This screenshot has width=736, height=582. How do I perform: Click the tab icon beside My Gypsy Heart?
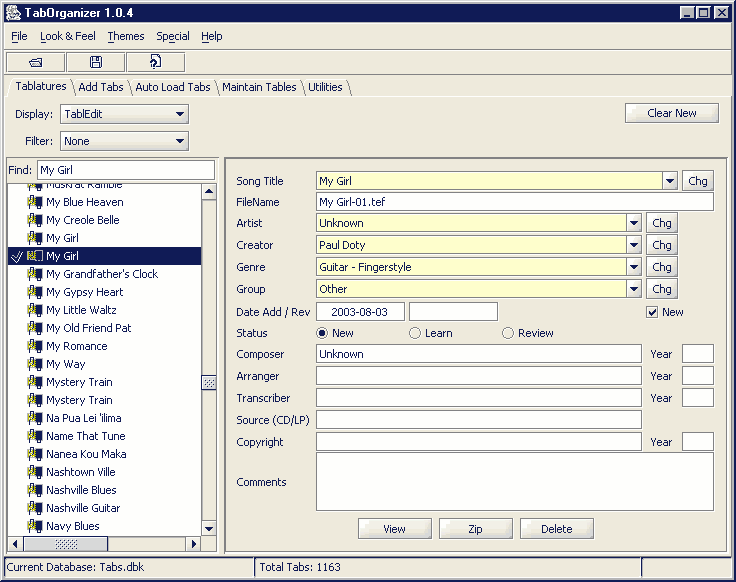35,292
